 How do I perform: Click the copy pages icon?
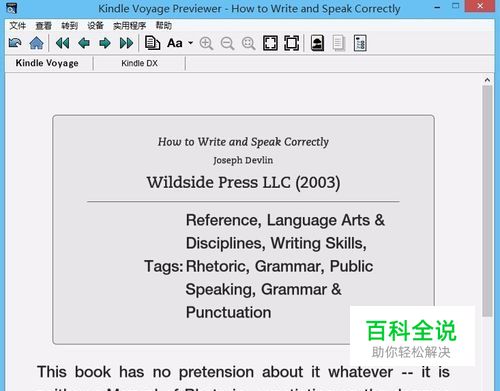point(152,43)
